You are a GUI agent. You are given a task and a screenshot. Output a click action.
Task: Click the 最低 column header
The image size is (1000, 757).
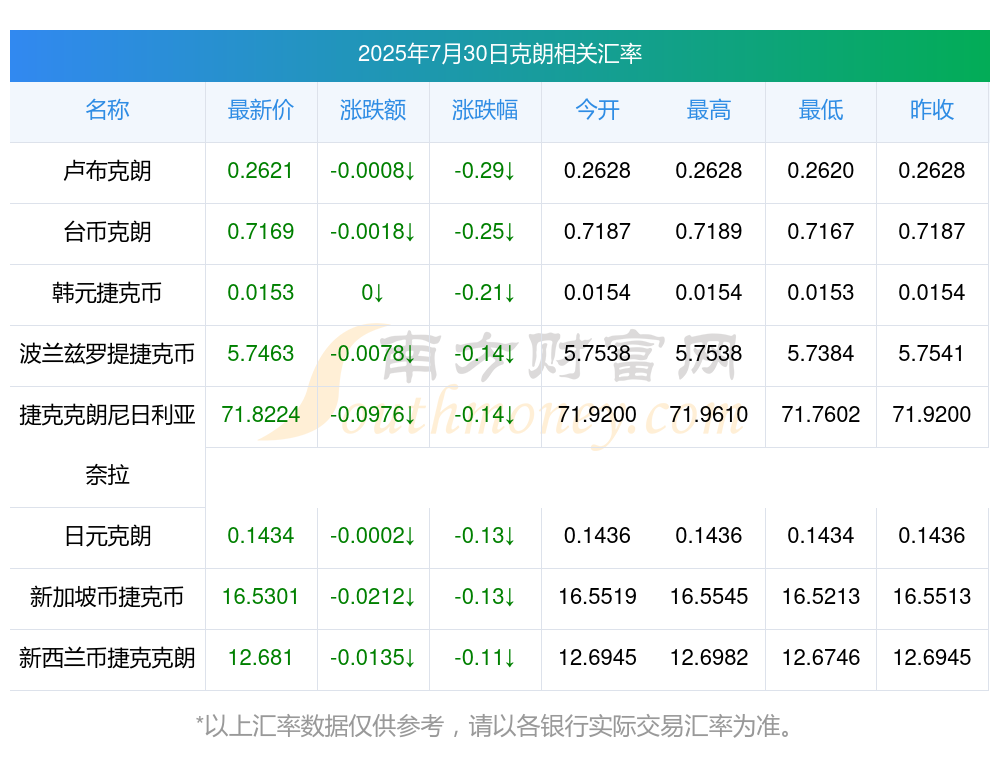(821, 110)
